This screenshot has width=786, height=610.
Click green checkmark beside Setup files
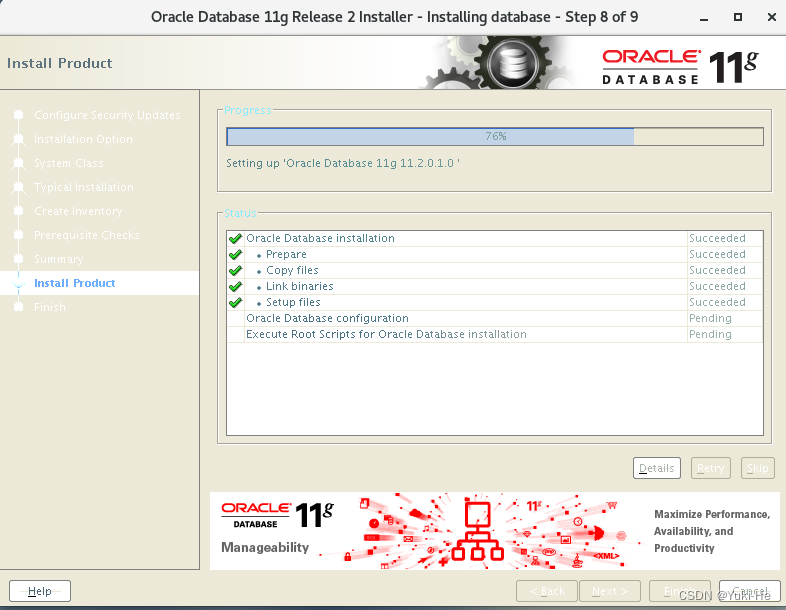tap(235, 303)
